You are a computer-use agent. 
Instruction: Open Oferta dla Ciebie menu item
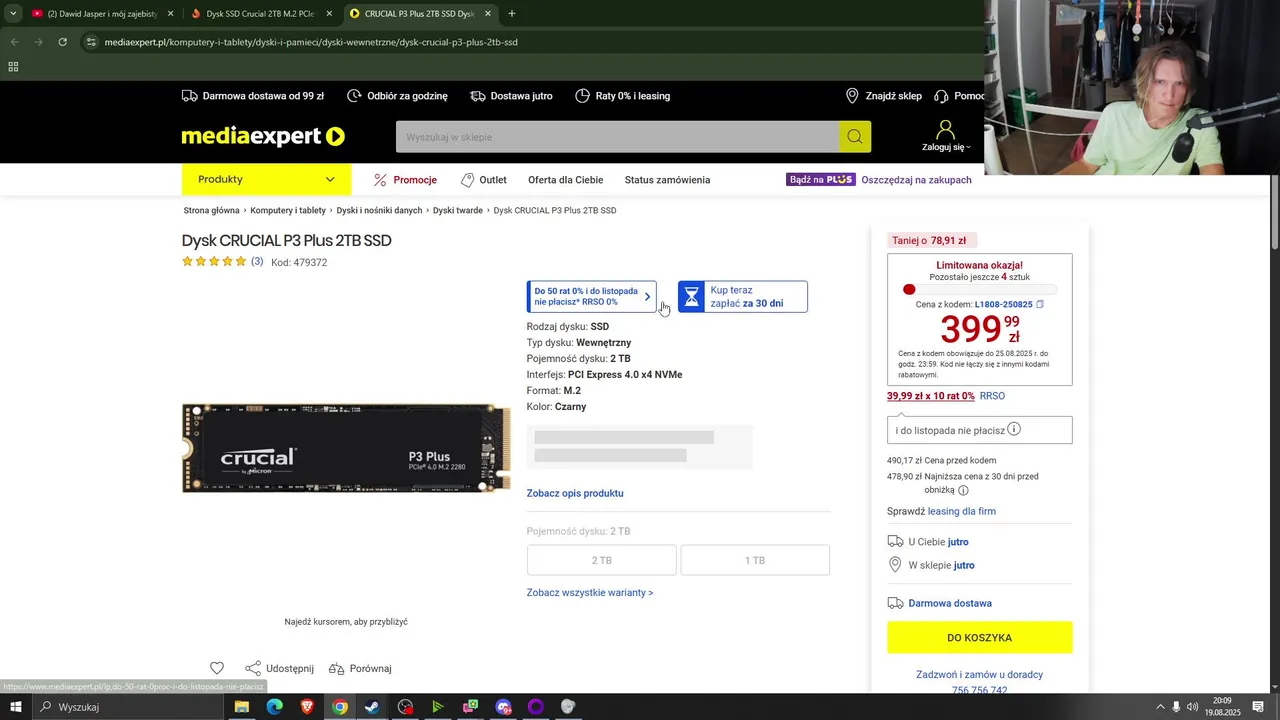click(x=566, y=180)
